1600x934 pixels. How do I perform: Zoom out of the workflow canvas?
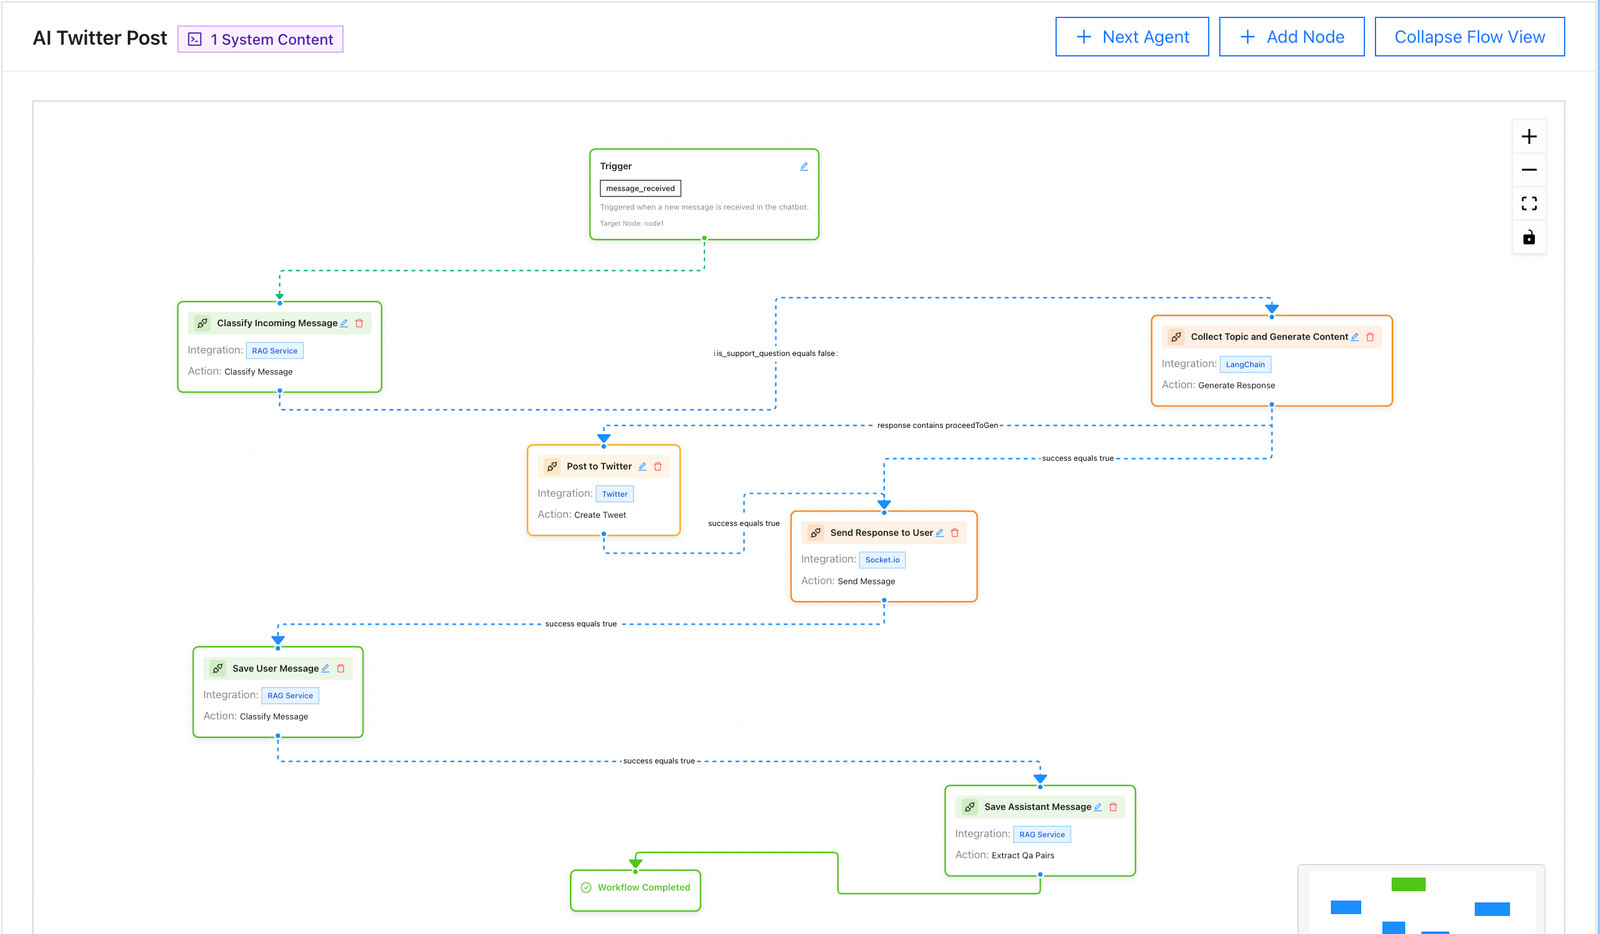click(x=1528, y=169)
